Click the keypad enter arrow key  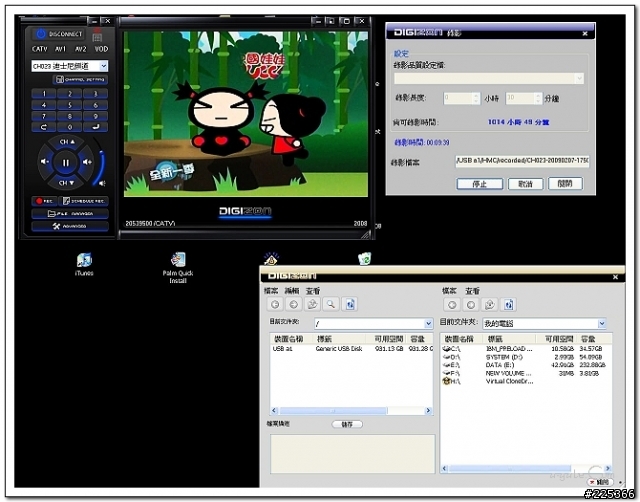[x=96, y=127]
